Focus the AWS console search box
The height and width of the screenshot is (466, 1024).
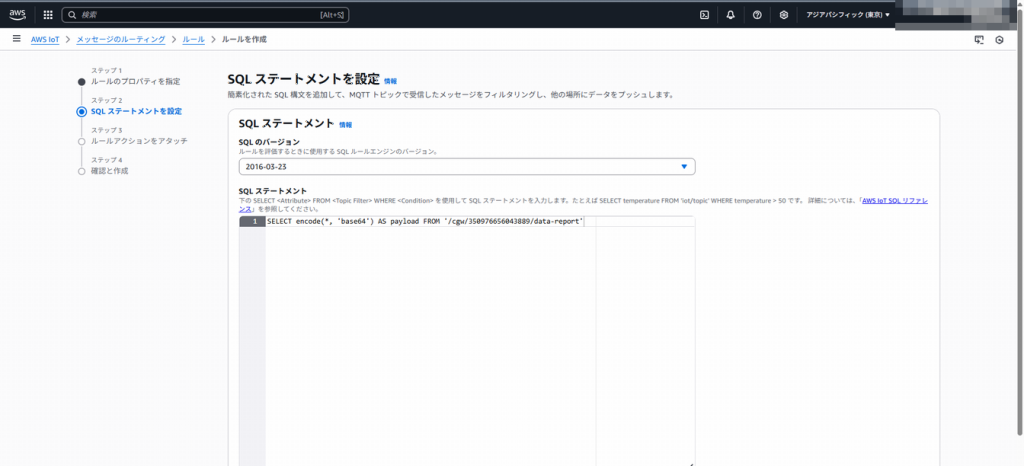[200, 15]
